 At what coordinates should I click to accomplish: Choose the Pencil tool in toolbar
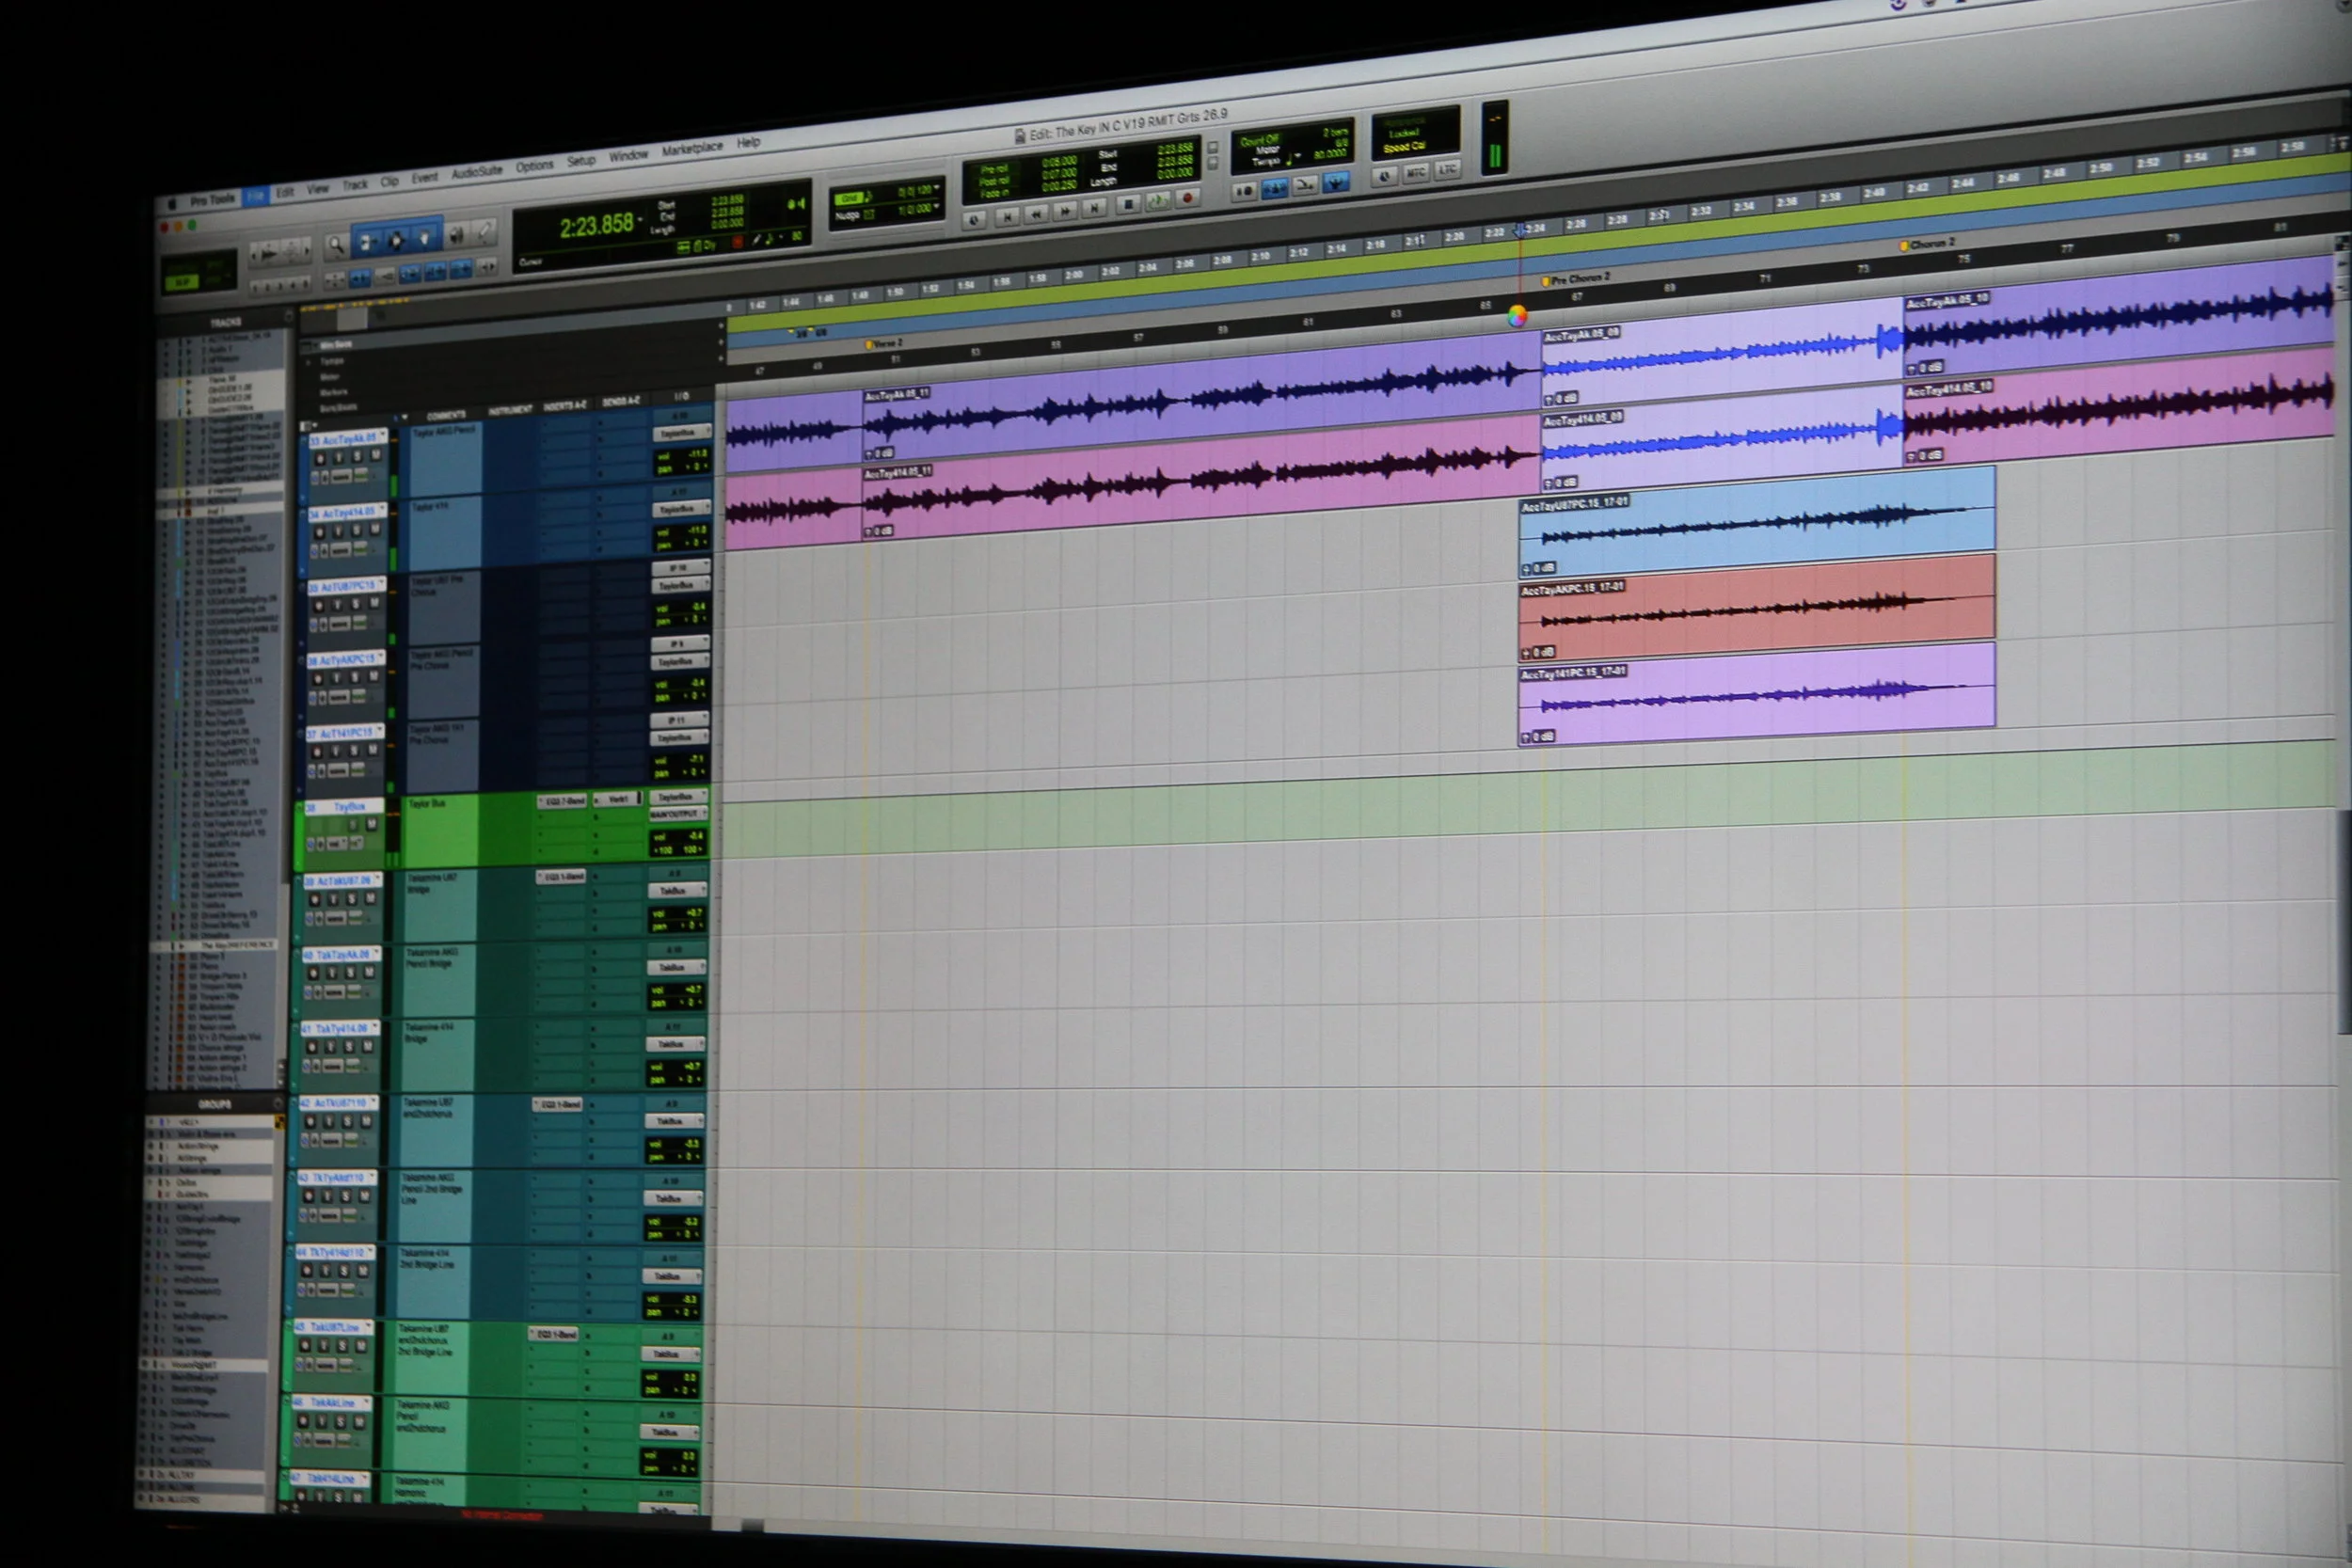click(x=485, y=233)
